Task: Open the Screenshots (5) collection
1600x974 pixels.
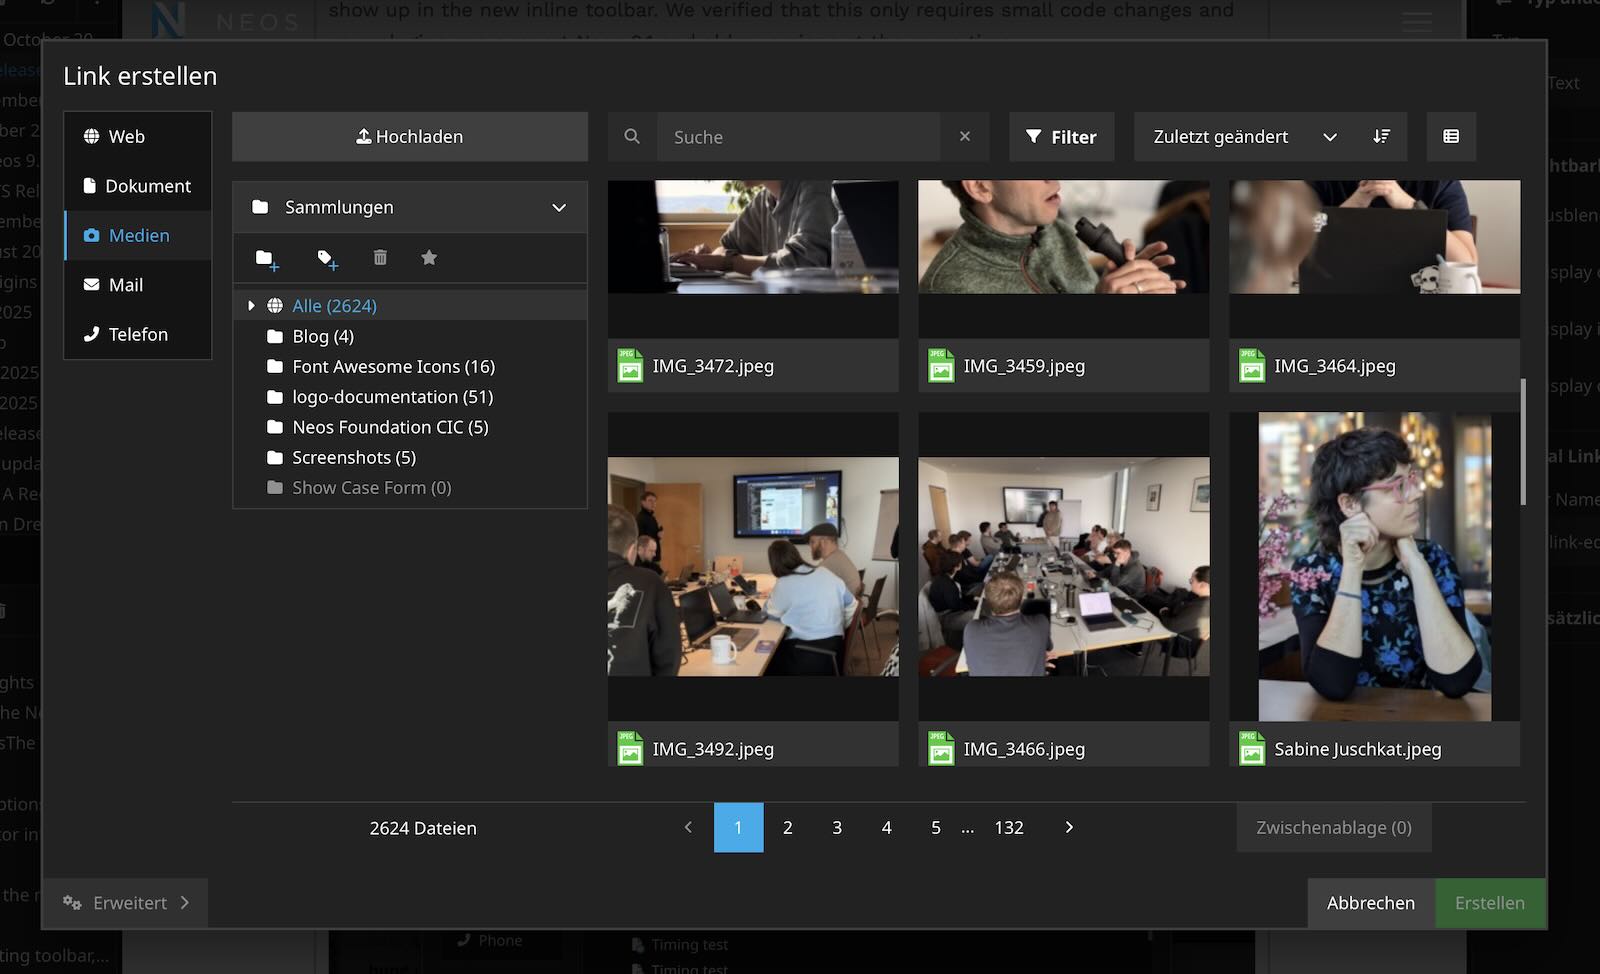Action: [353, 458]
